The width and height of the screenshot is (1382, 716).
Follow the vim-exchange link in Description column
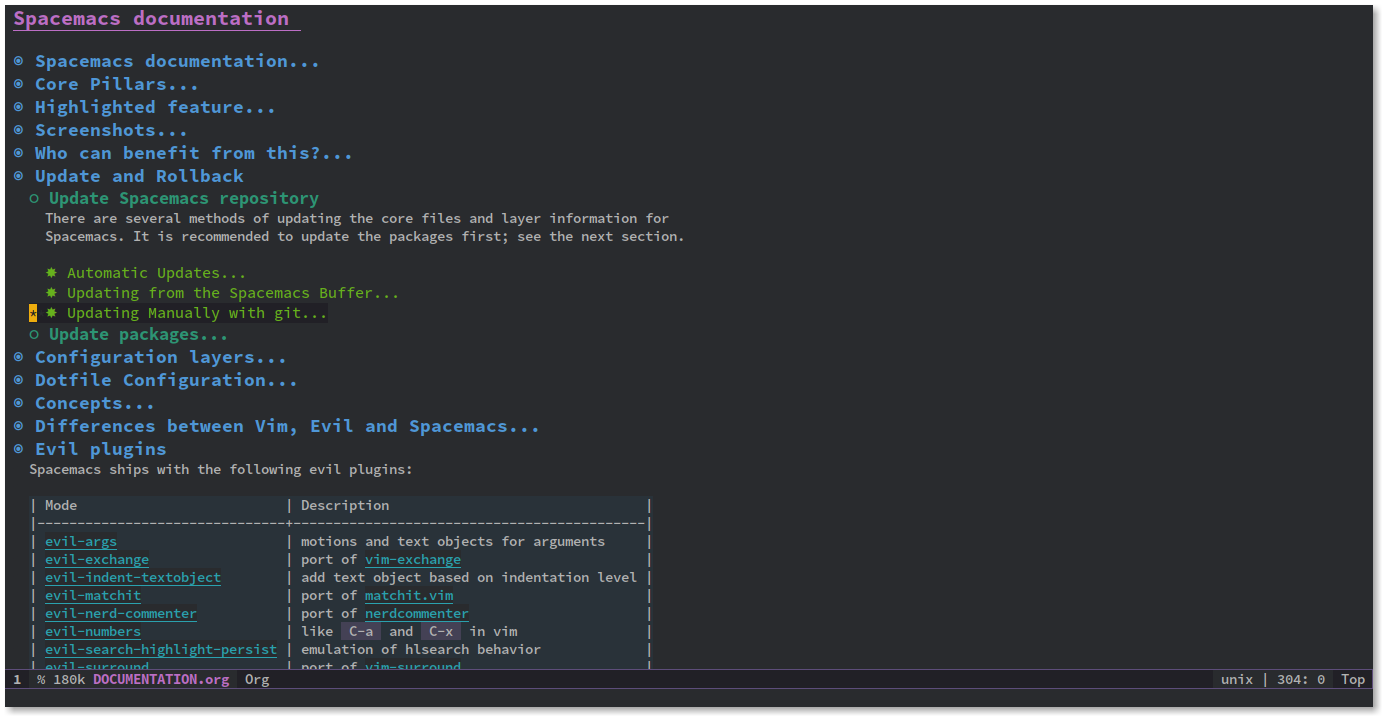pyautogui.click(x=413, y=560)
